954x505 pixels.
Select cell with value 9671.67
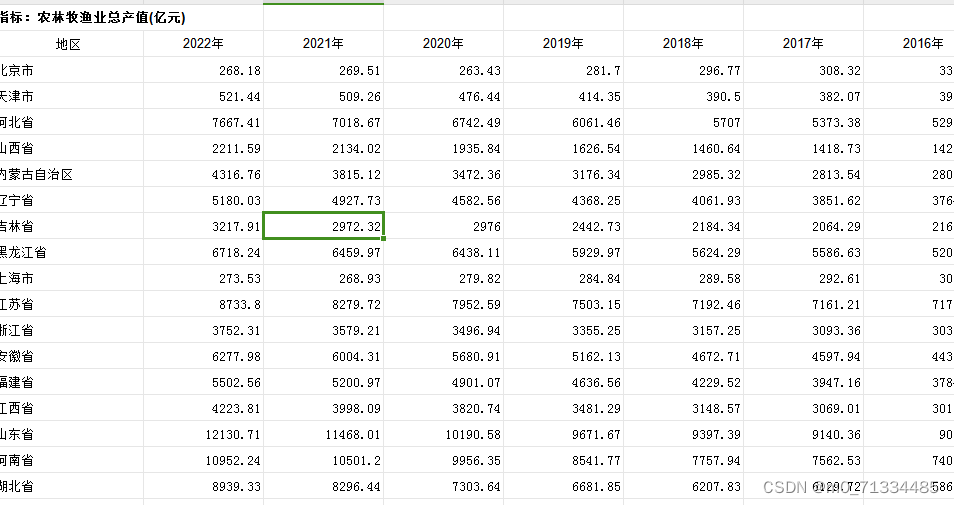coord(563,434)
